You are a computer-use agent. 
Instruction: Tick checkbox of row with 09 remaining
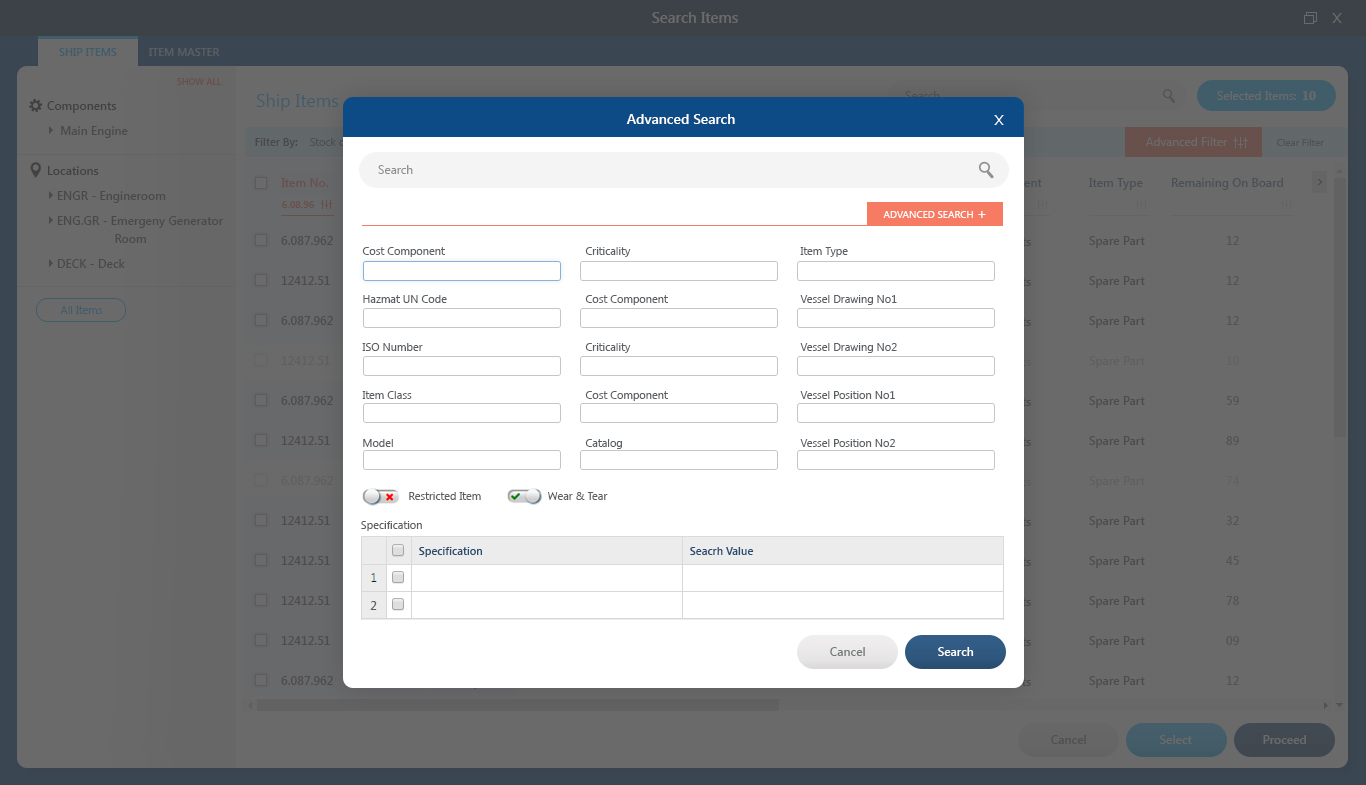(x=261, y=640)
